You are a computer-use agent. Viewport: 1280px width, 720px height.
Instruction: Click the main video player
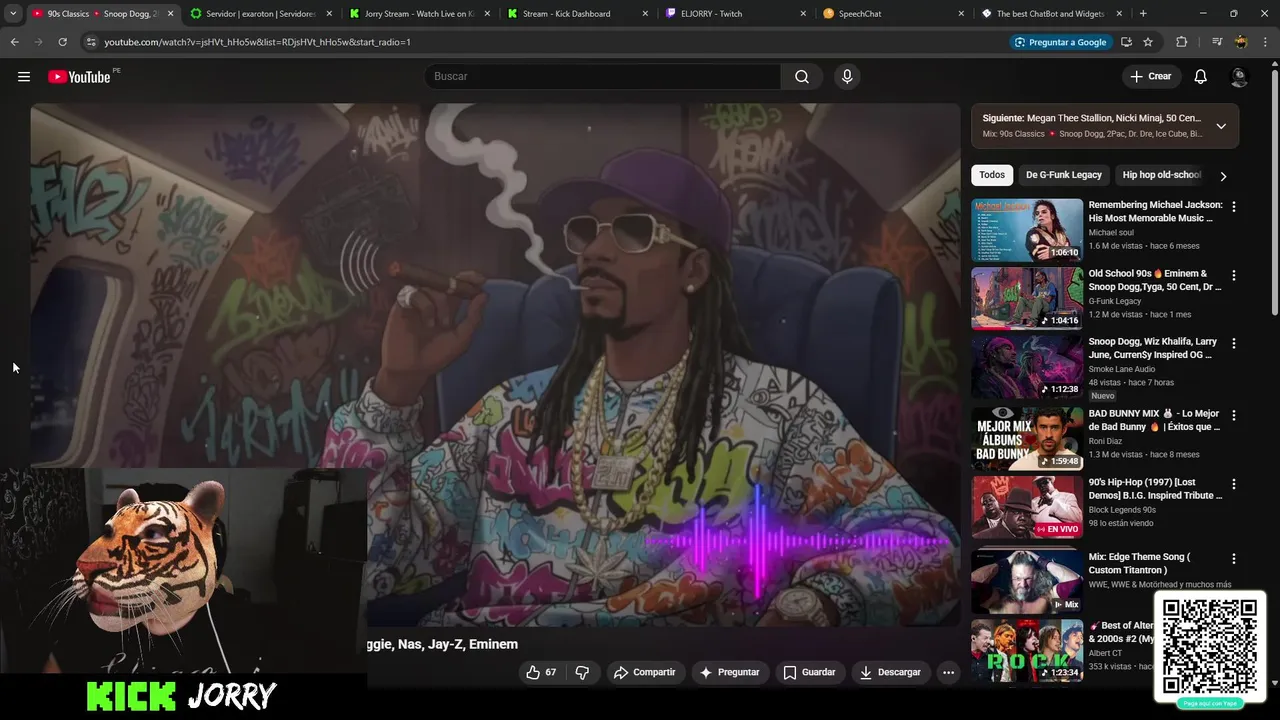tap(495, 364)
